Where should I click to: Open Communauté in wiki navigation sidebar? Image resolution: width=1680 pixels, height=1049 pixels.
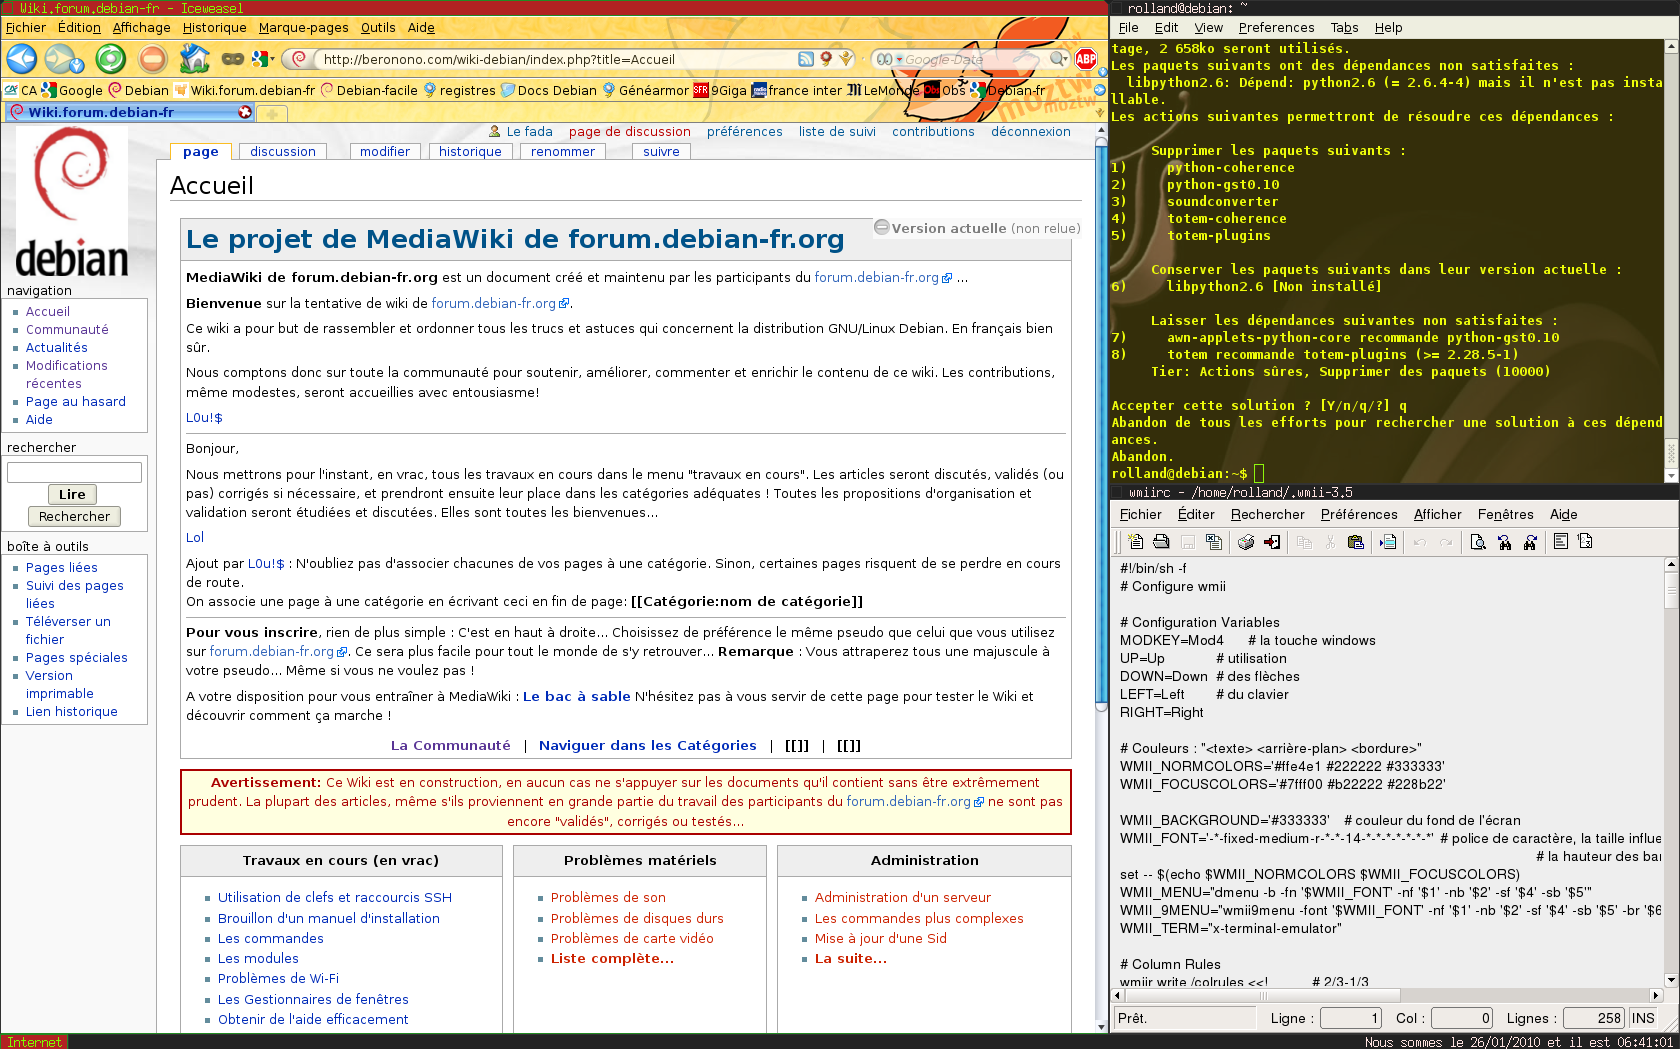tap(67, 329)
